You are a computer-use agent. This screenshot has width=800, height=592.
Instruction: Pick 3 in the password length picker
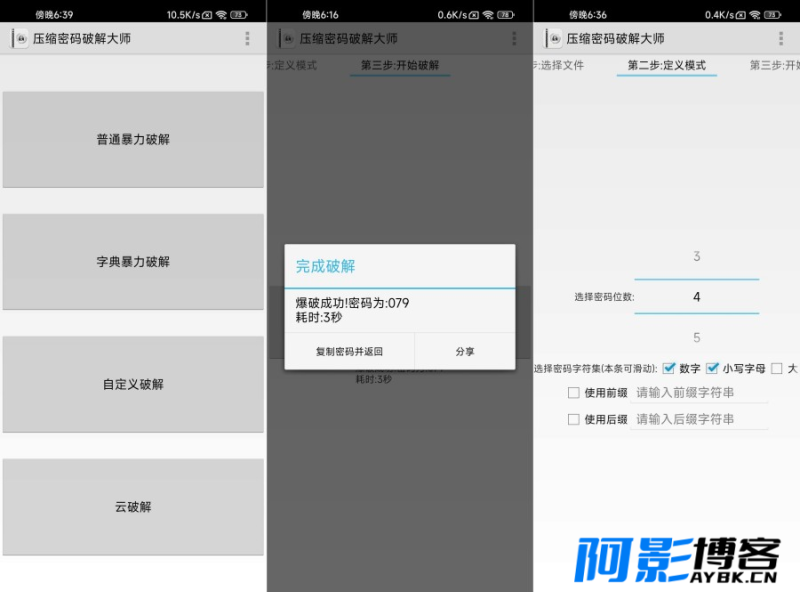697,256
